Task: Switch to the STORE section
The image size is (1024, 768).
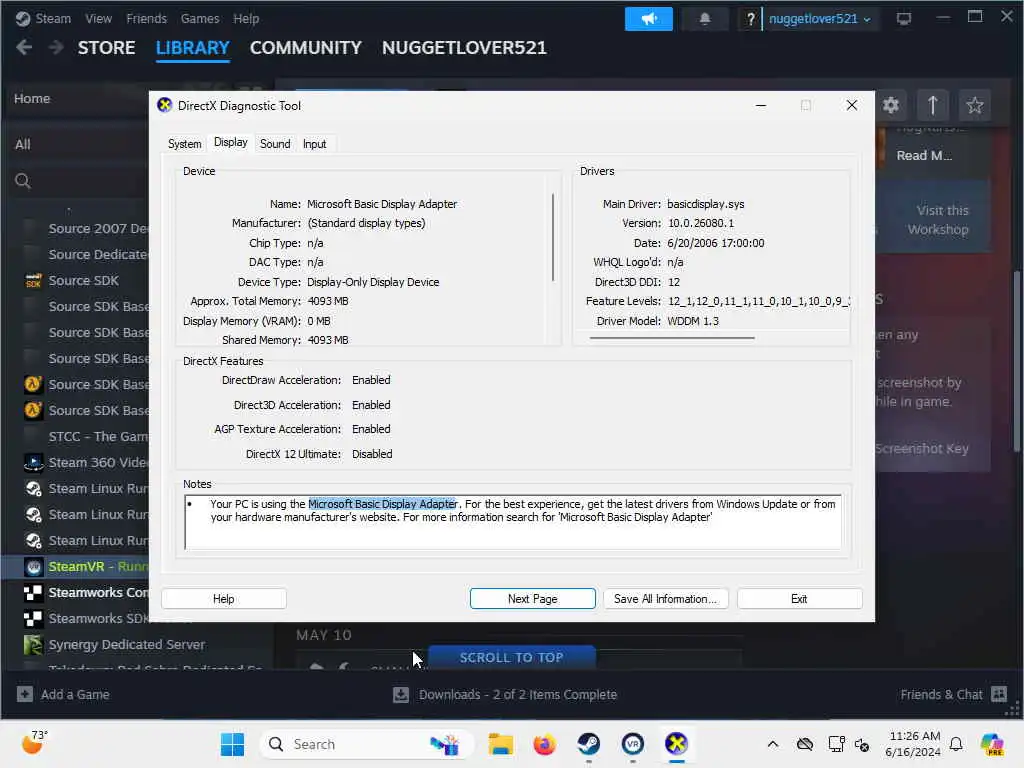Action: (106, 48)
